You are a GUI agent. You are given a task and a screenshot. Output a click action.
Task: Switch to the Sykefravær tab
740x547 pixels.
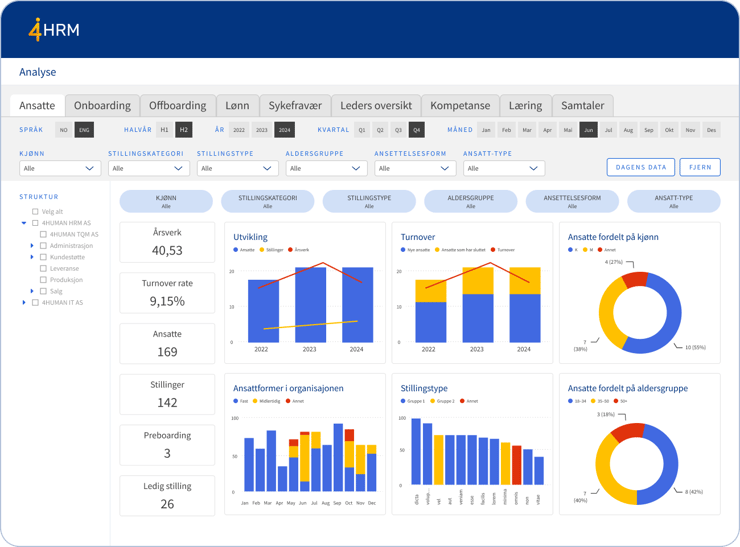coord(295,106)
